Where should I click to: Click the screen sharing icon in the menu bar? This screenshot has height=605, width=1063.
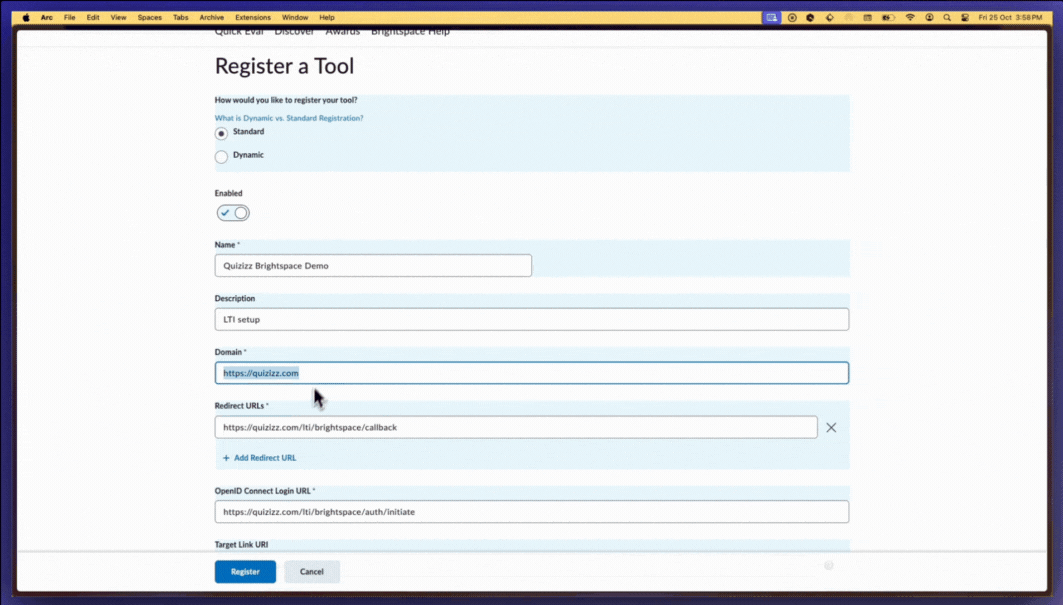(771, 18)
